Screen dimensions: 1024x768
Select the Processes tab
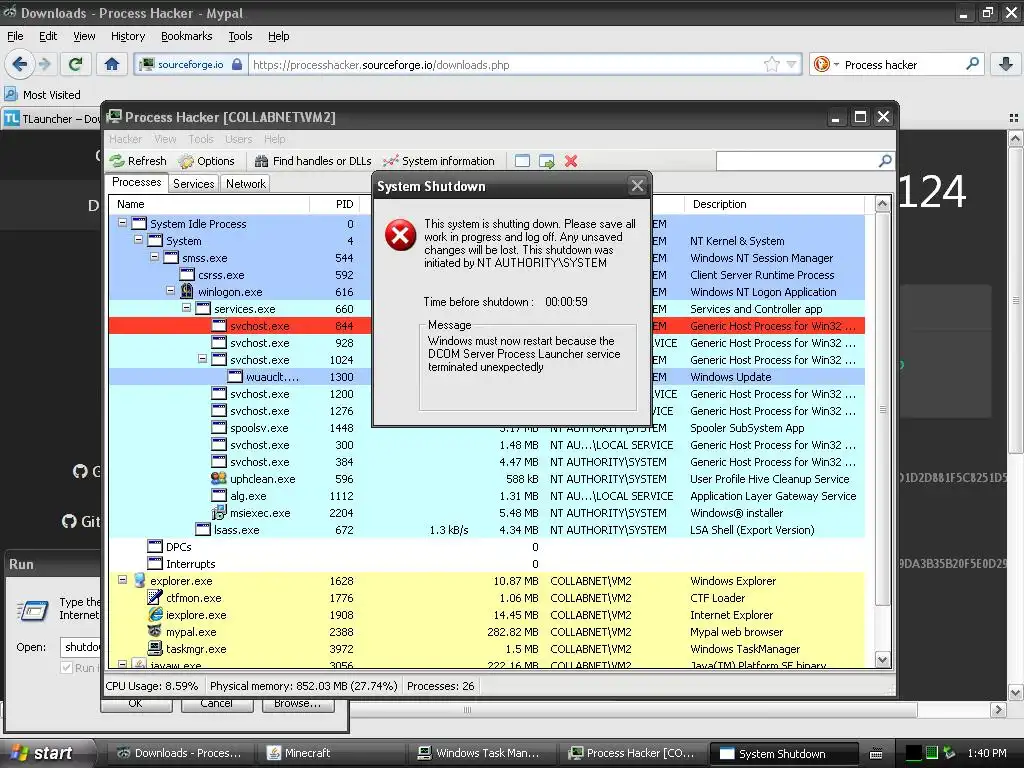pyautogui.click(x=136, y=182)
